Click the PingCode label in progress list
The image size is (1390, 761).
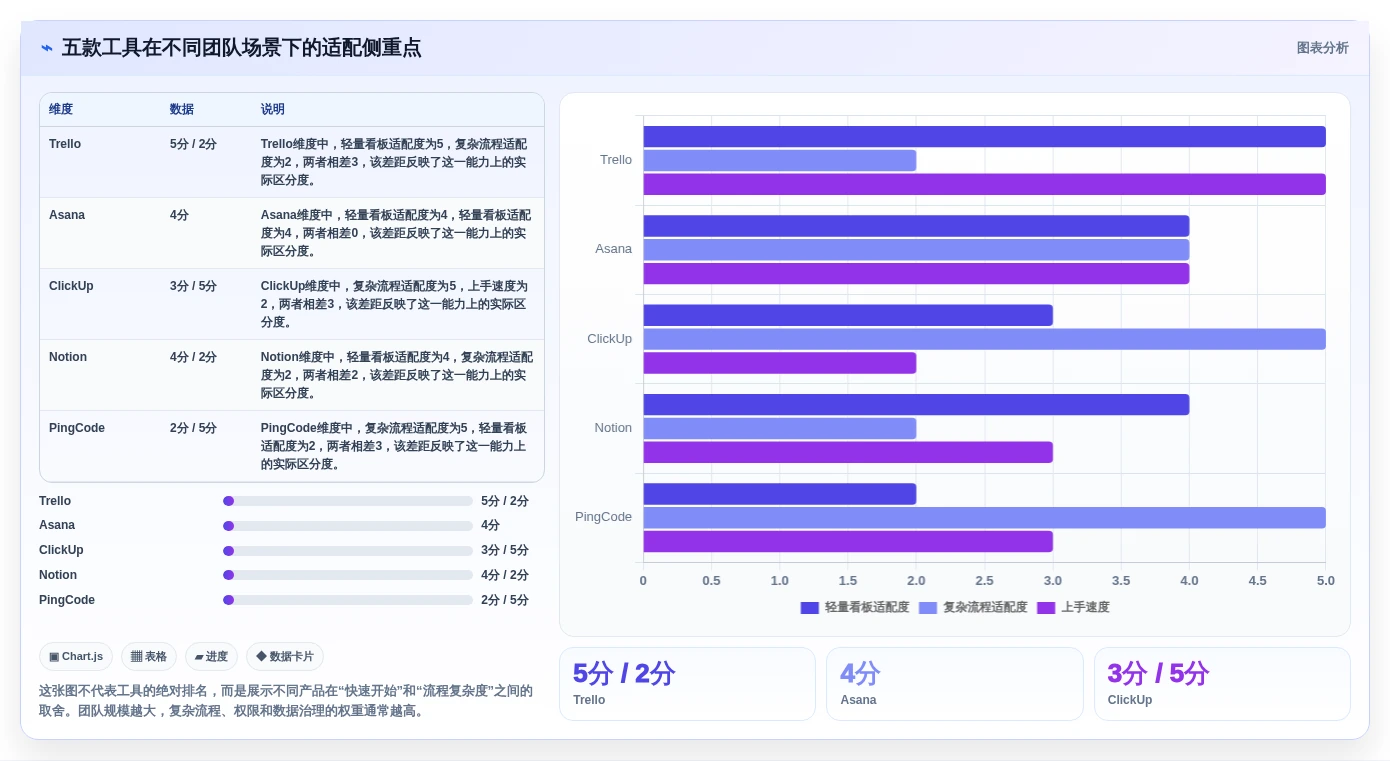pyautogui.click(x=67, y=600)
